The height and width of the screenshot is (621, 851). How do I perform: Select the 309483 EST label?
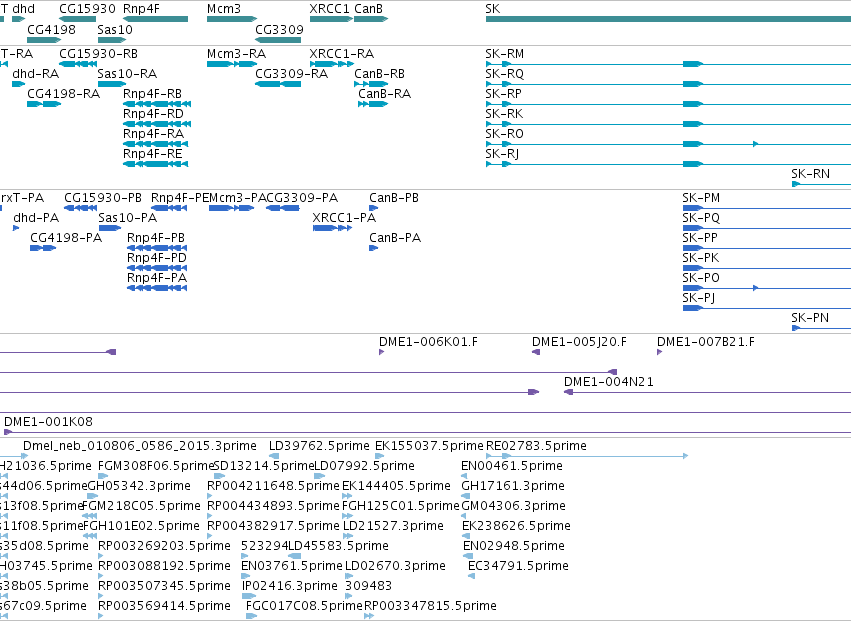coord(369,586)
